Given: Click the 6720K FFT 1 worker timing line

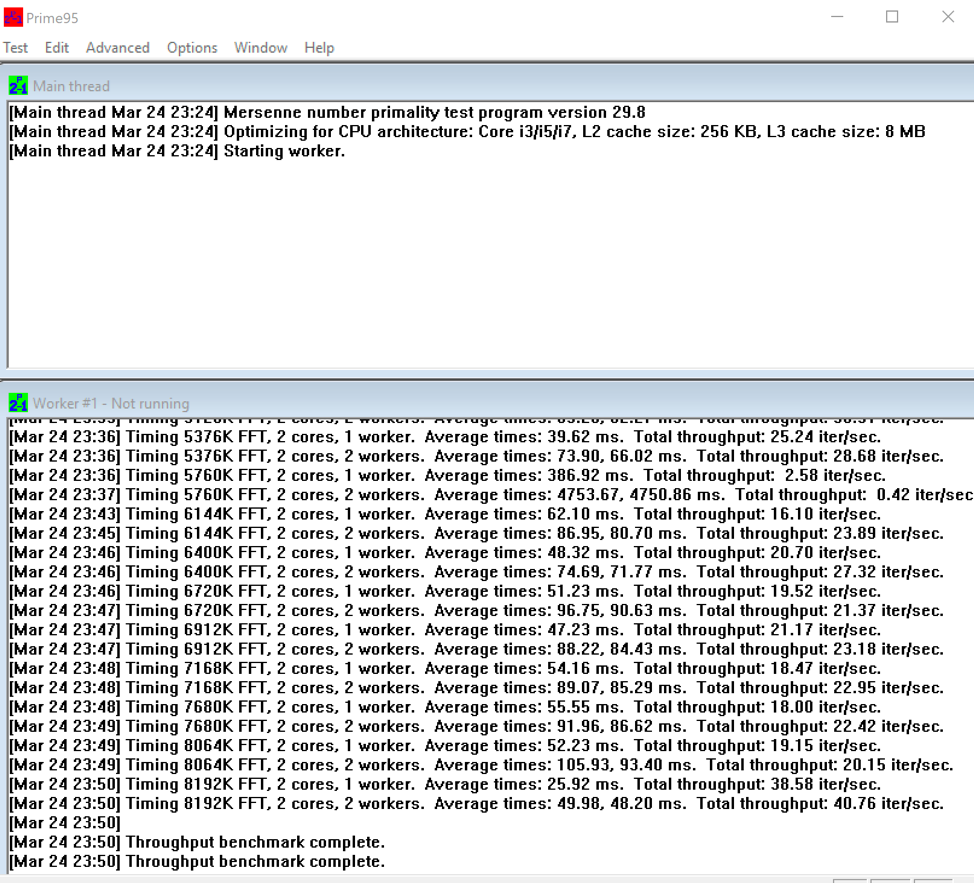Looking at the screenshot, I should coord(445,591).
